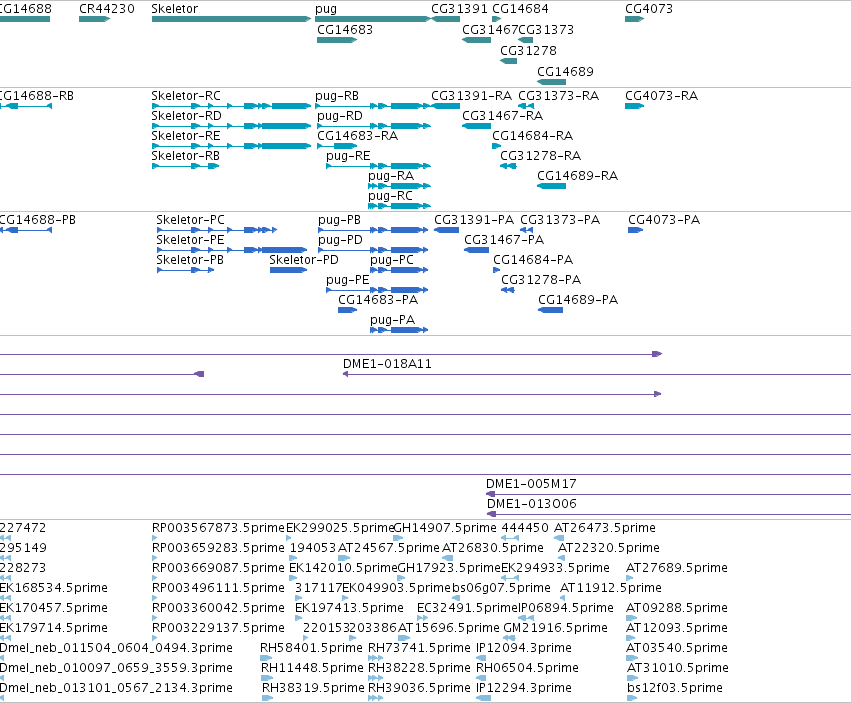This screenshot has width=851, height=703.
Task: Select the Skeletor gene feature label
Action: click(175, 9)
